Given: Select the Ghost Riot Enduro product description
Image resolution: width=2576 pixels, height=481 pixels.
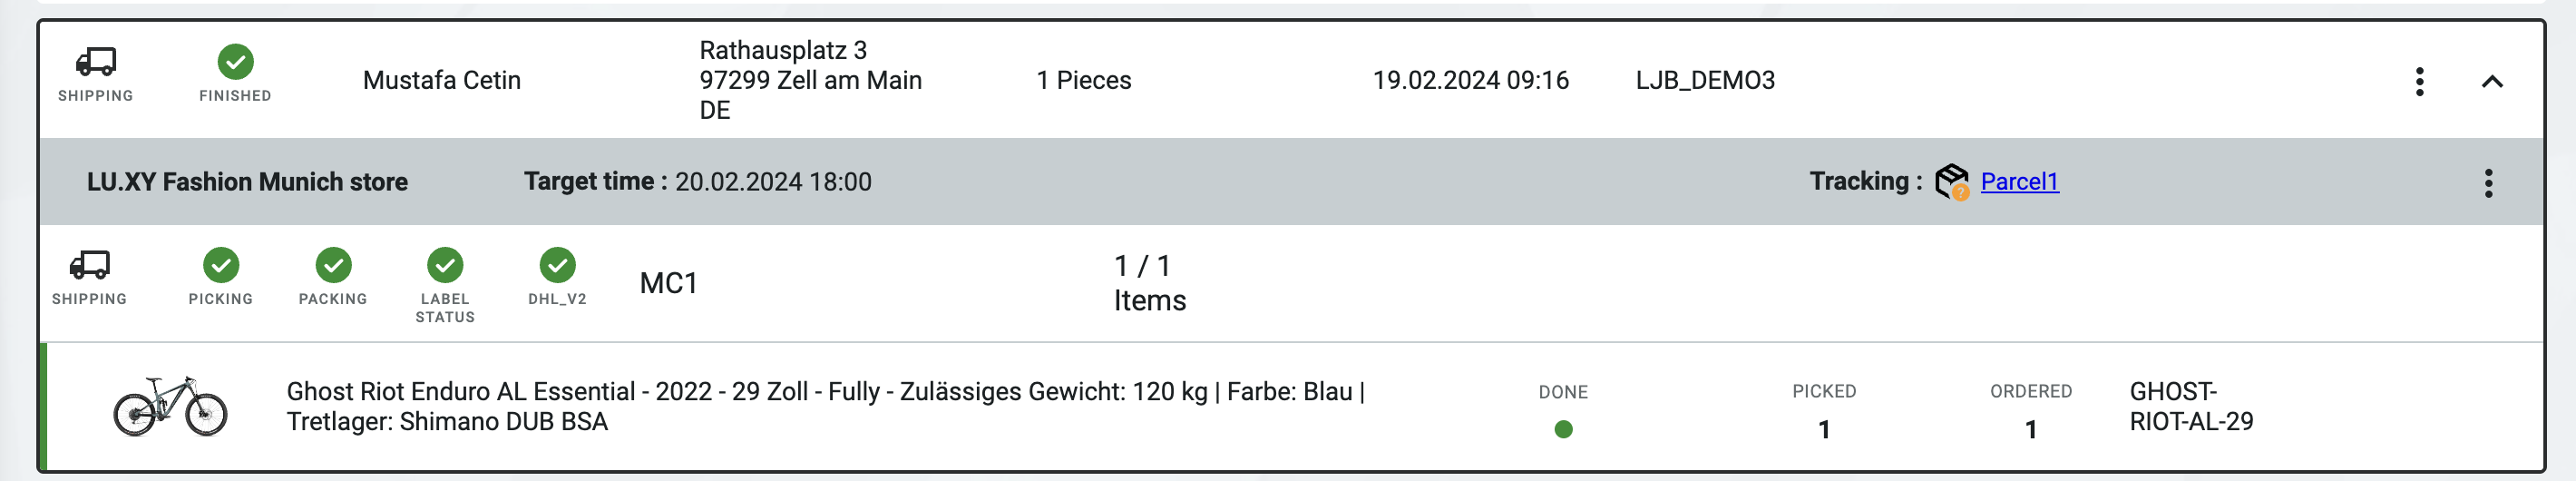Looking at the screenshot, I should point(825,406).
